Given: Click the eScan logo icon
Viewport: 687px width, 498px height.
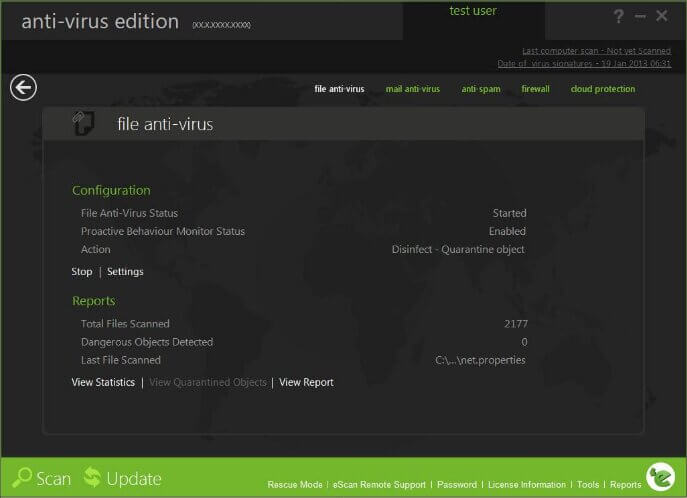Looking at the screenshot, I should point(660,477).
